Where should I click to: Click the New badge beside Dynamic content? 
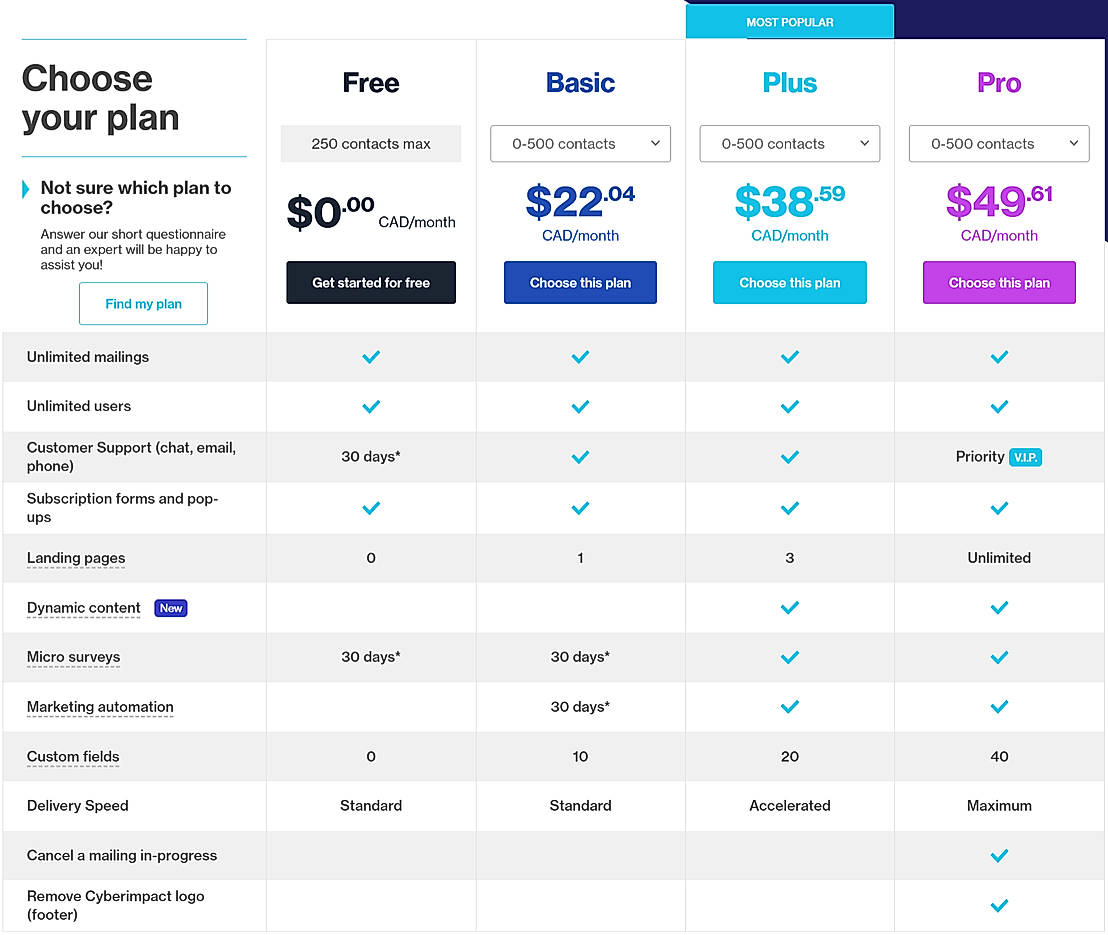click(171, 608)
